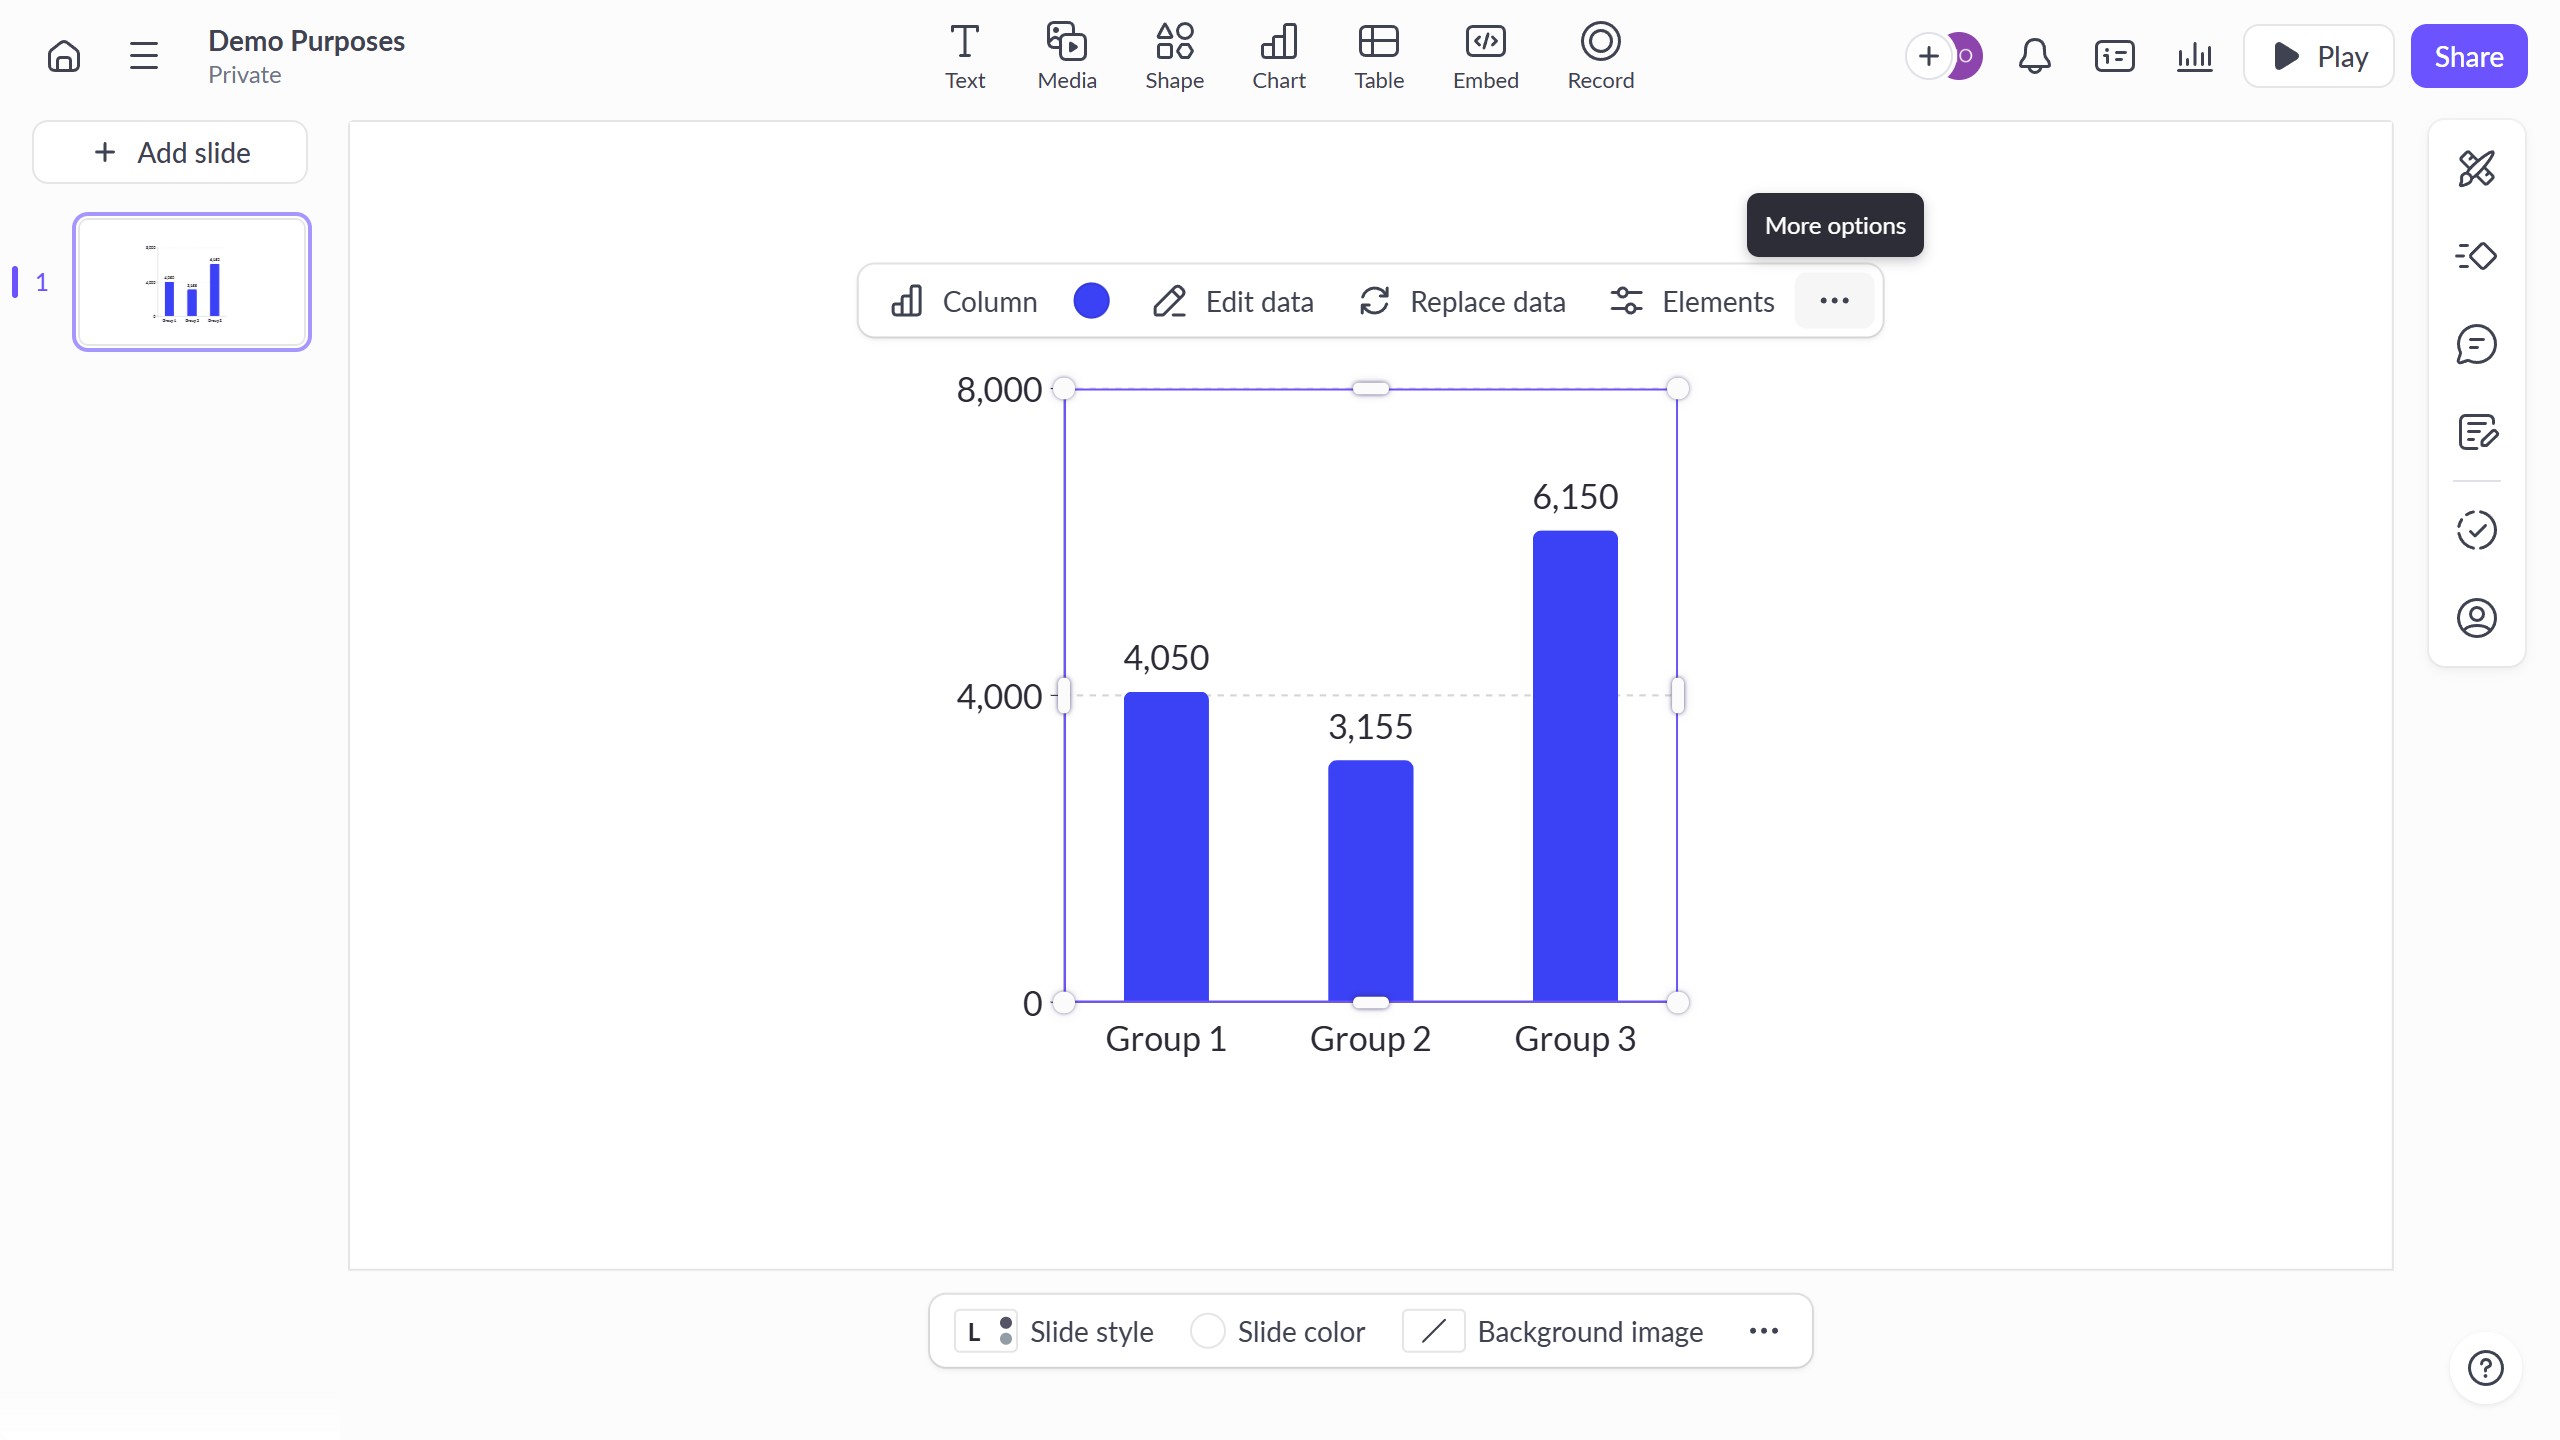This screenshot has height=1440, width=2560.
Task: Select slide 1 thumbnail
Action: 192,282
